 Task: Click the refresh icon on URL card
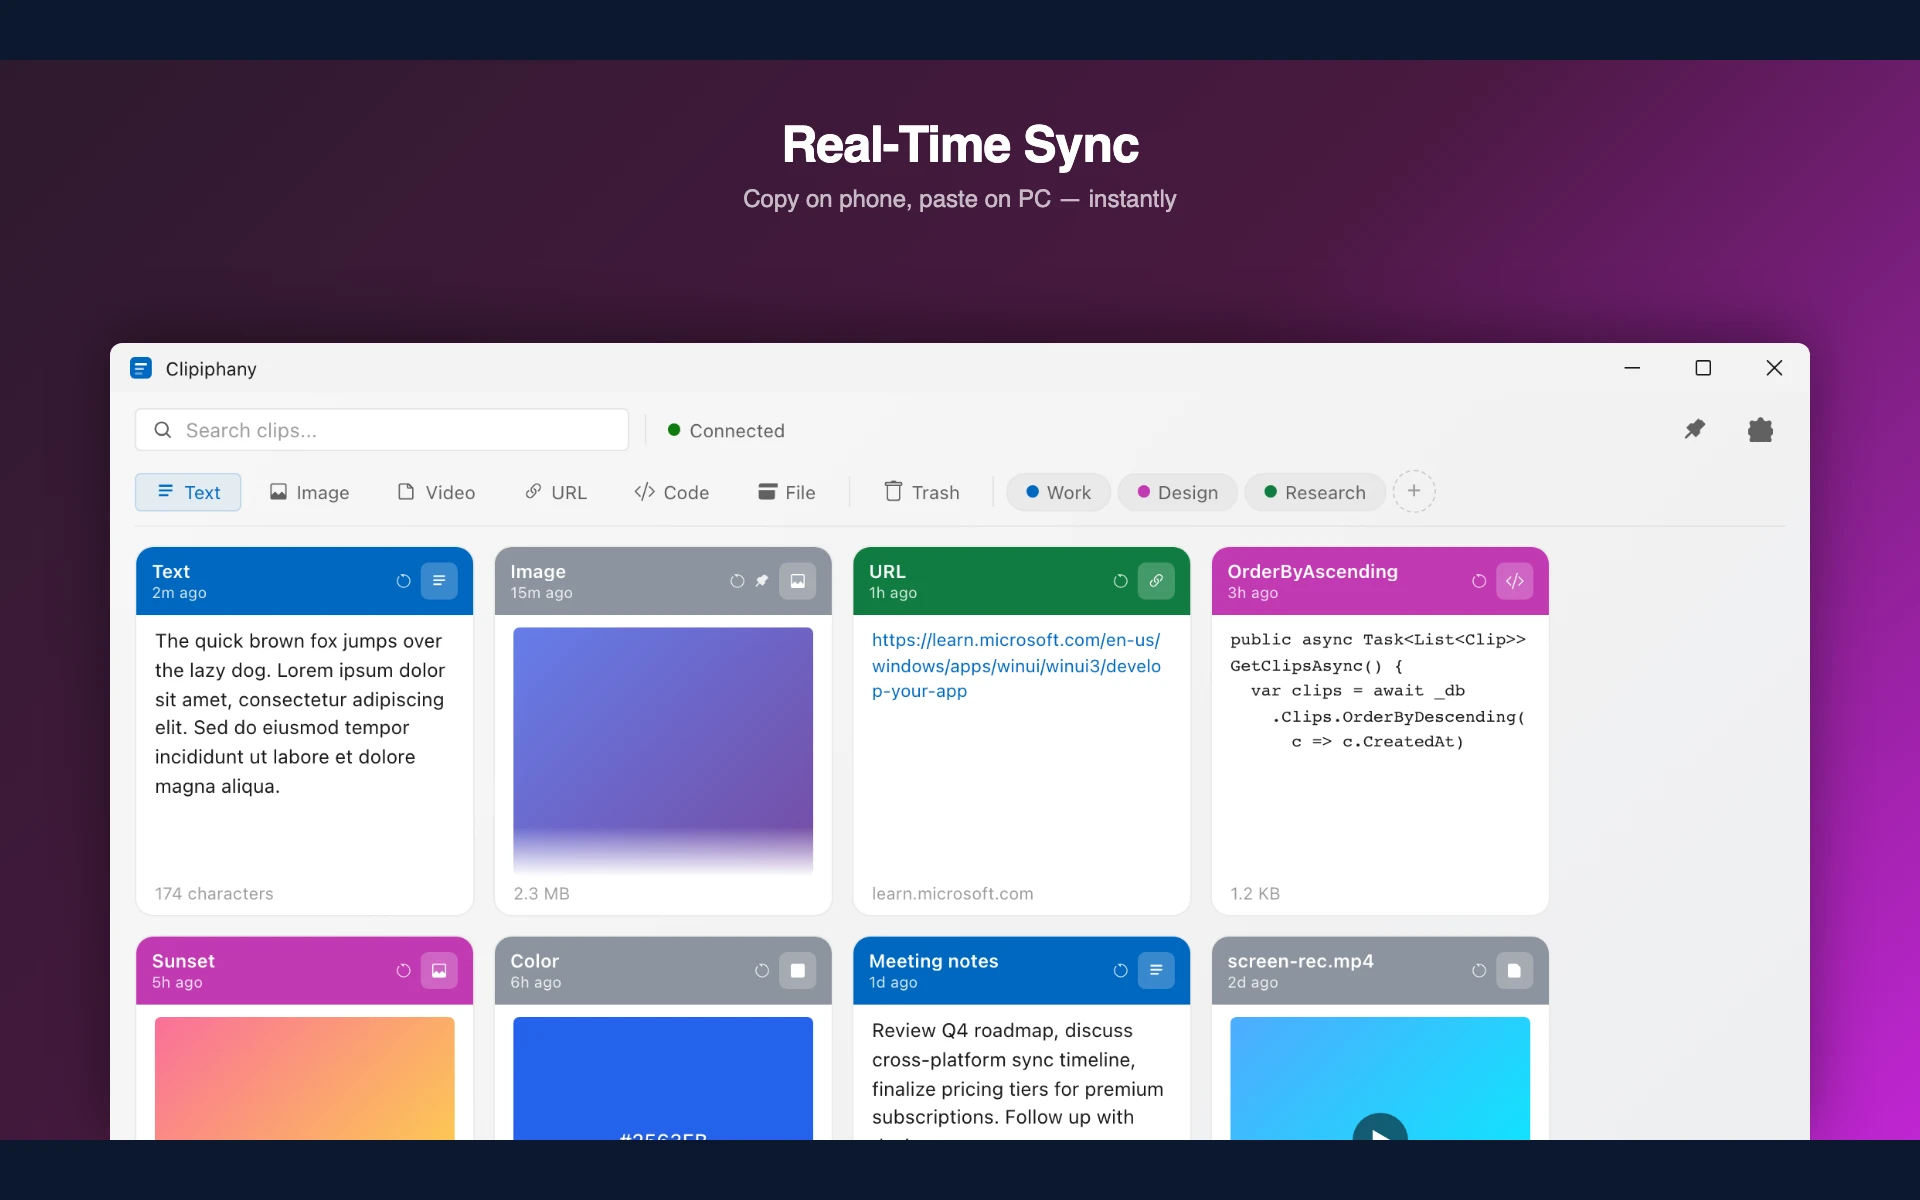click(x=1120, y=581)
